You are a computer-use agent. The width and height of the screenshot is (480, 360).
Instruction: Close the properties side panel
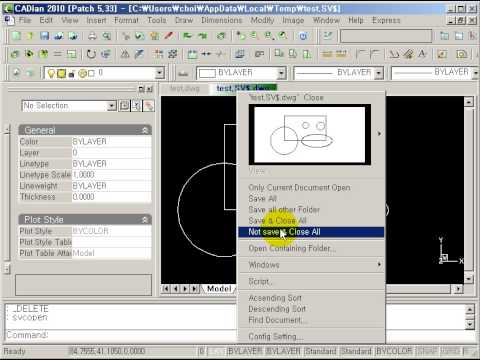tap(150, 89)
